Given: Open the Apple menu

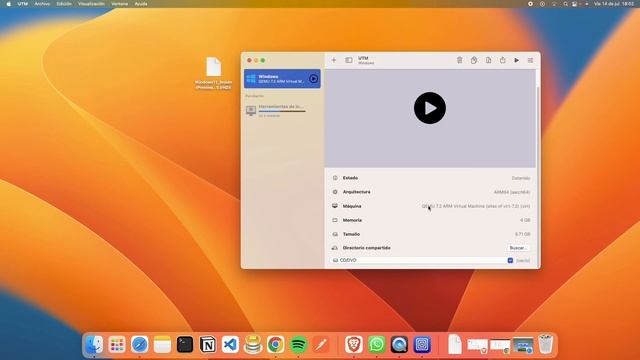Looking at the screenshot, I should pos(9,4).
